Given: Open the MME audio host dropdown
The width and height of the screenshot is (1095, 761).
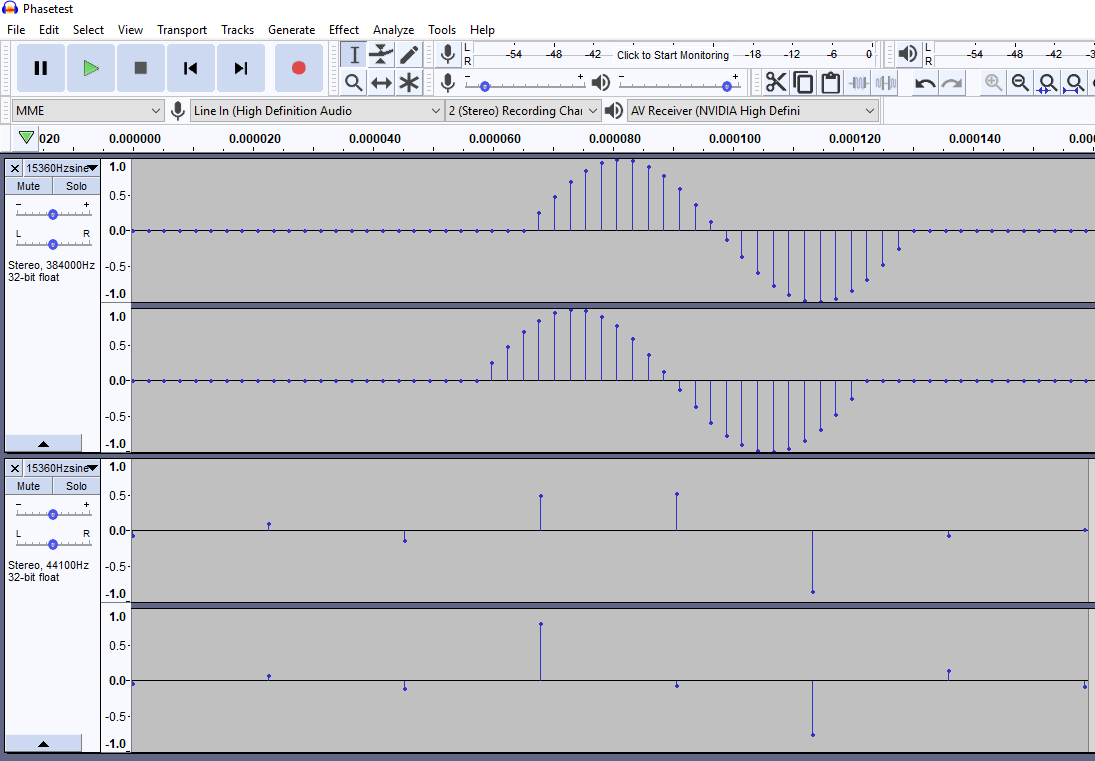Looking at the screenshot, I should (x=88, y=111).
